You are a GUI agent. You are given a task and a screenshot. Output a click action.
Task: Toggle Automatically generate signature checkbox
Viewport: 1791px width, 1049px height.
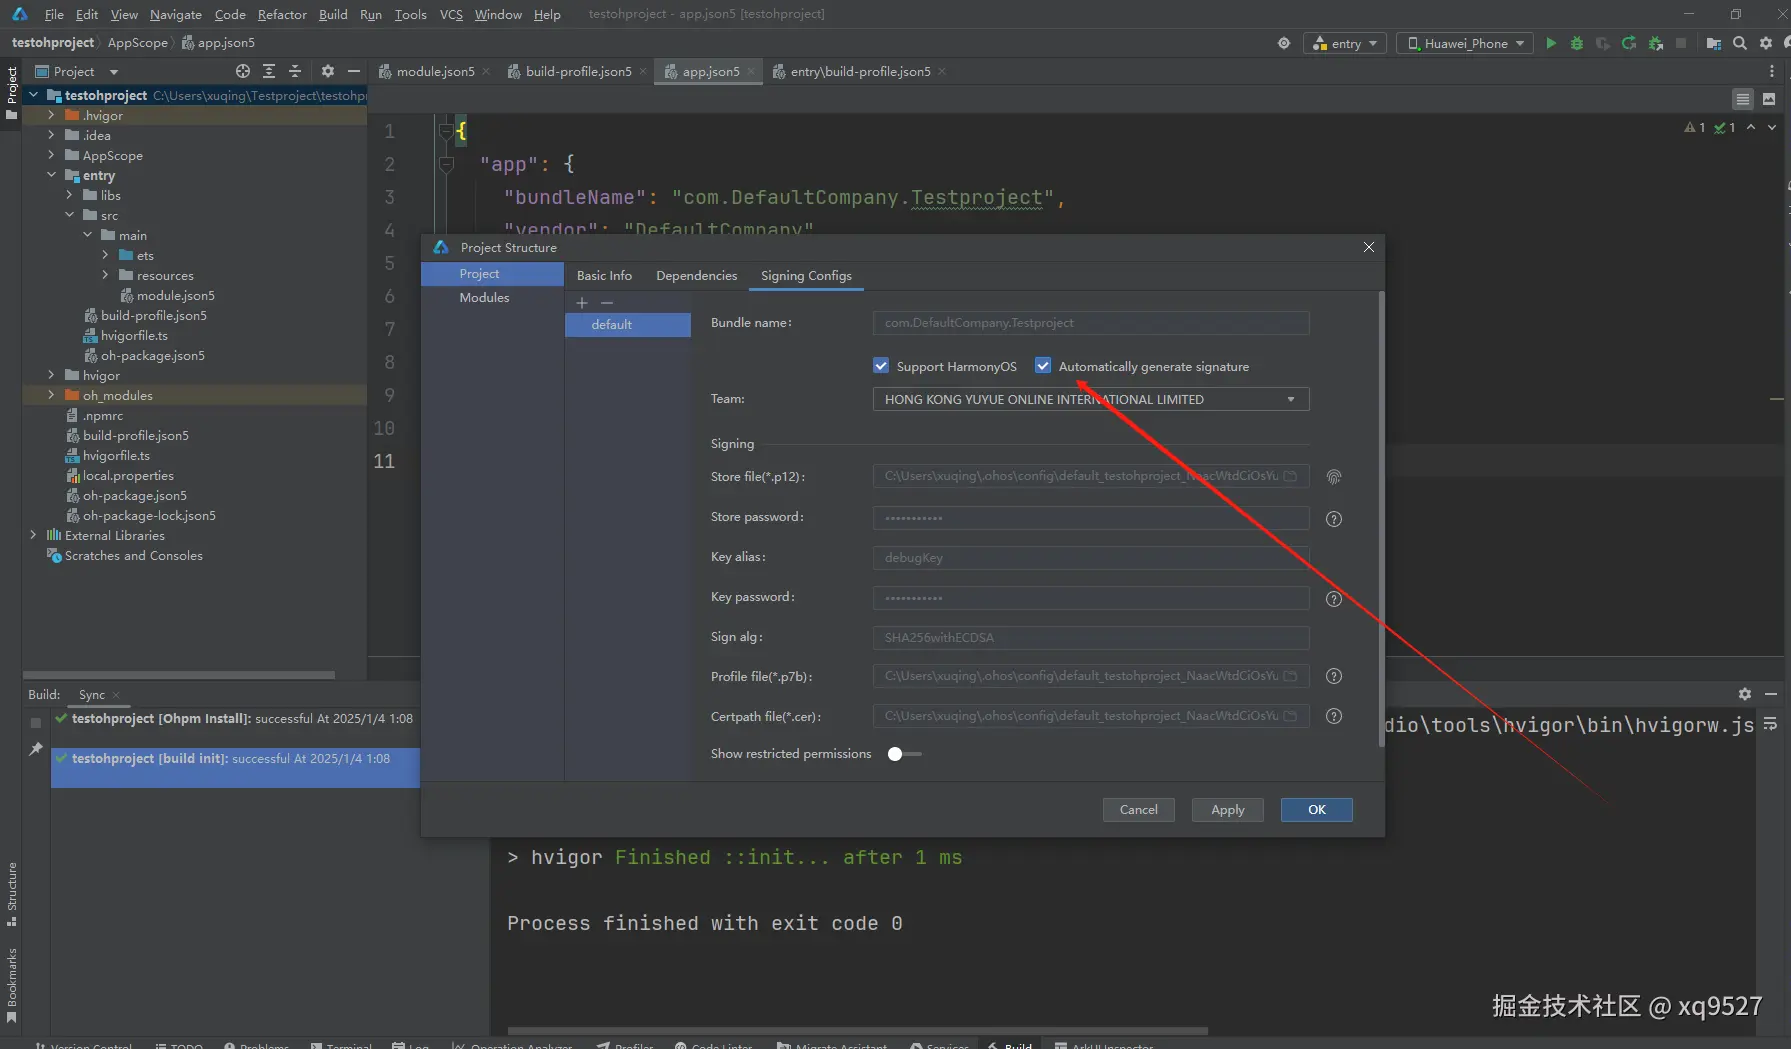coord(1043,366)
